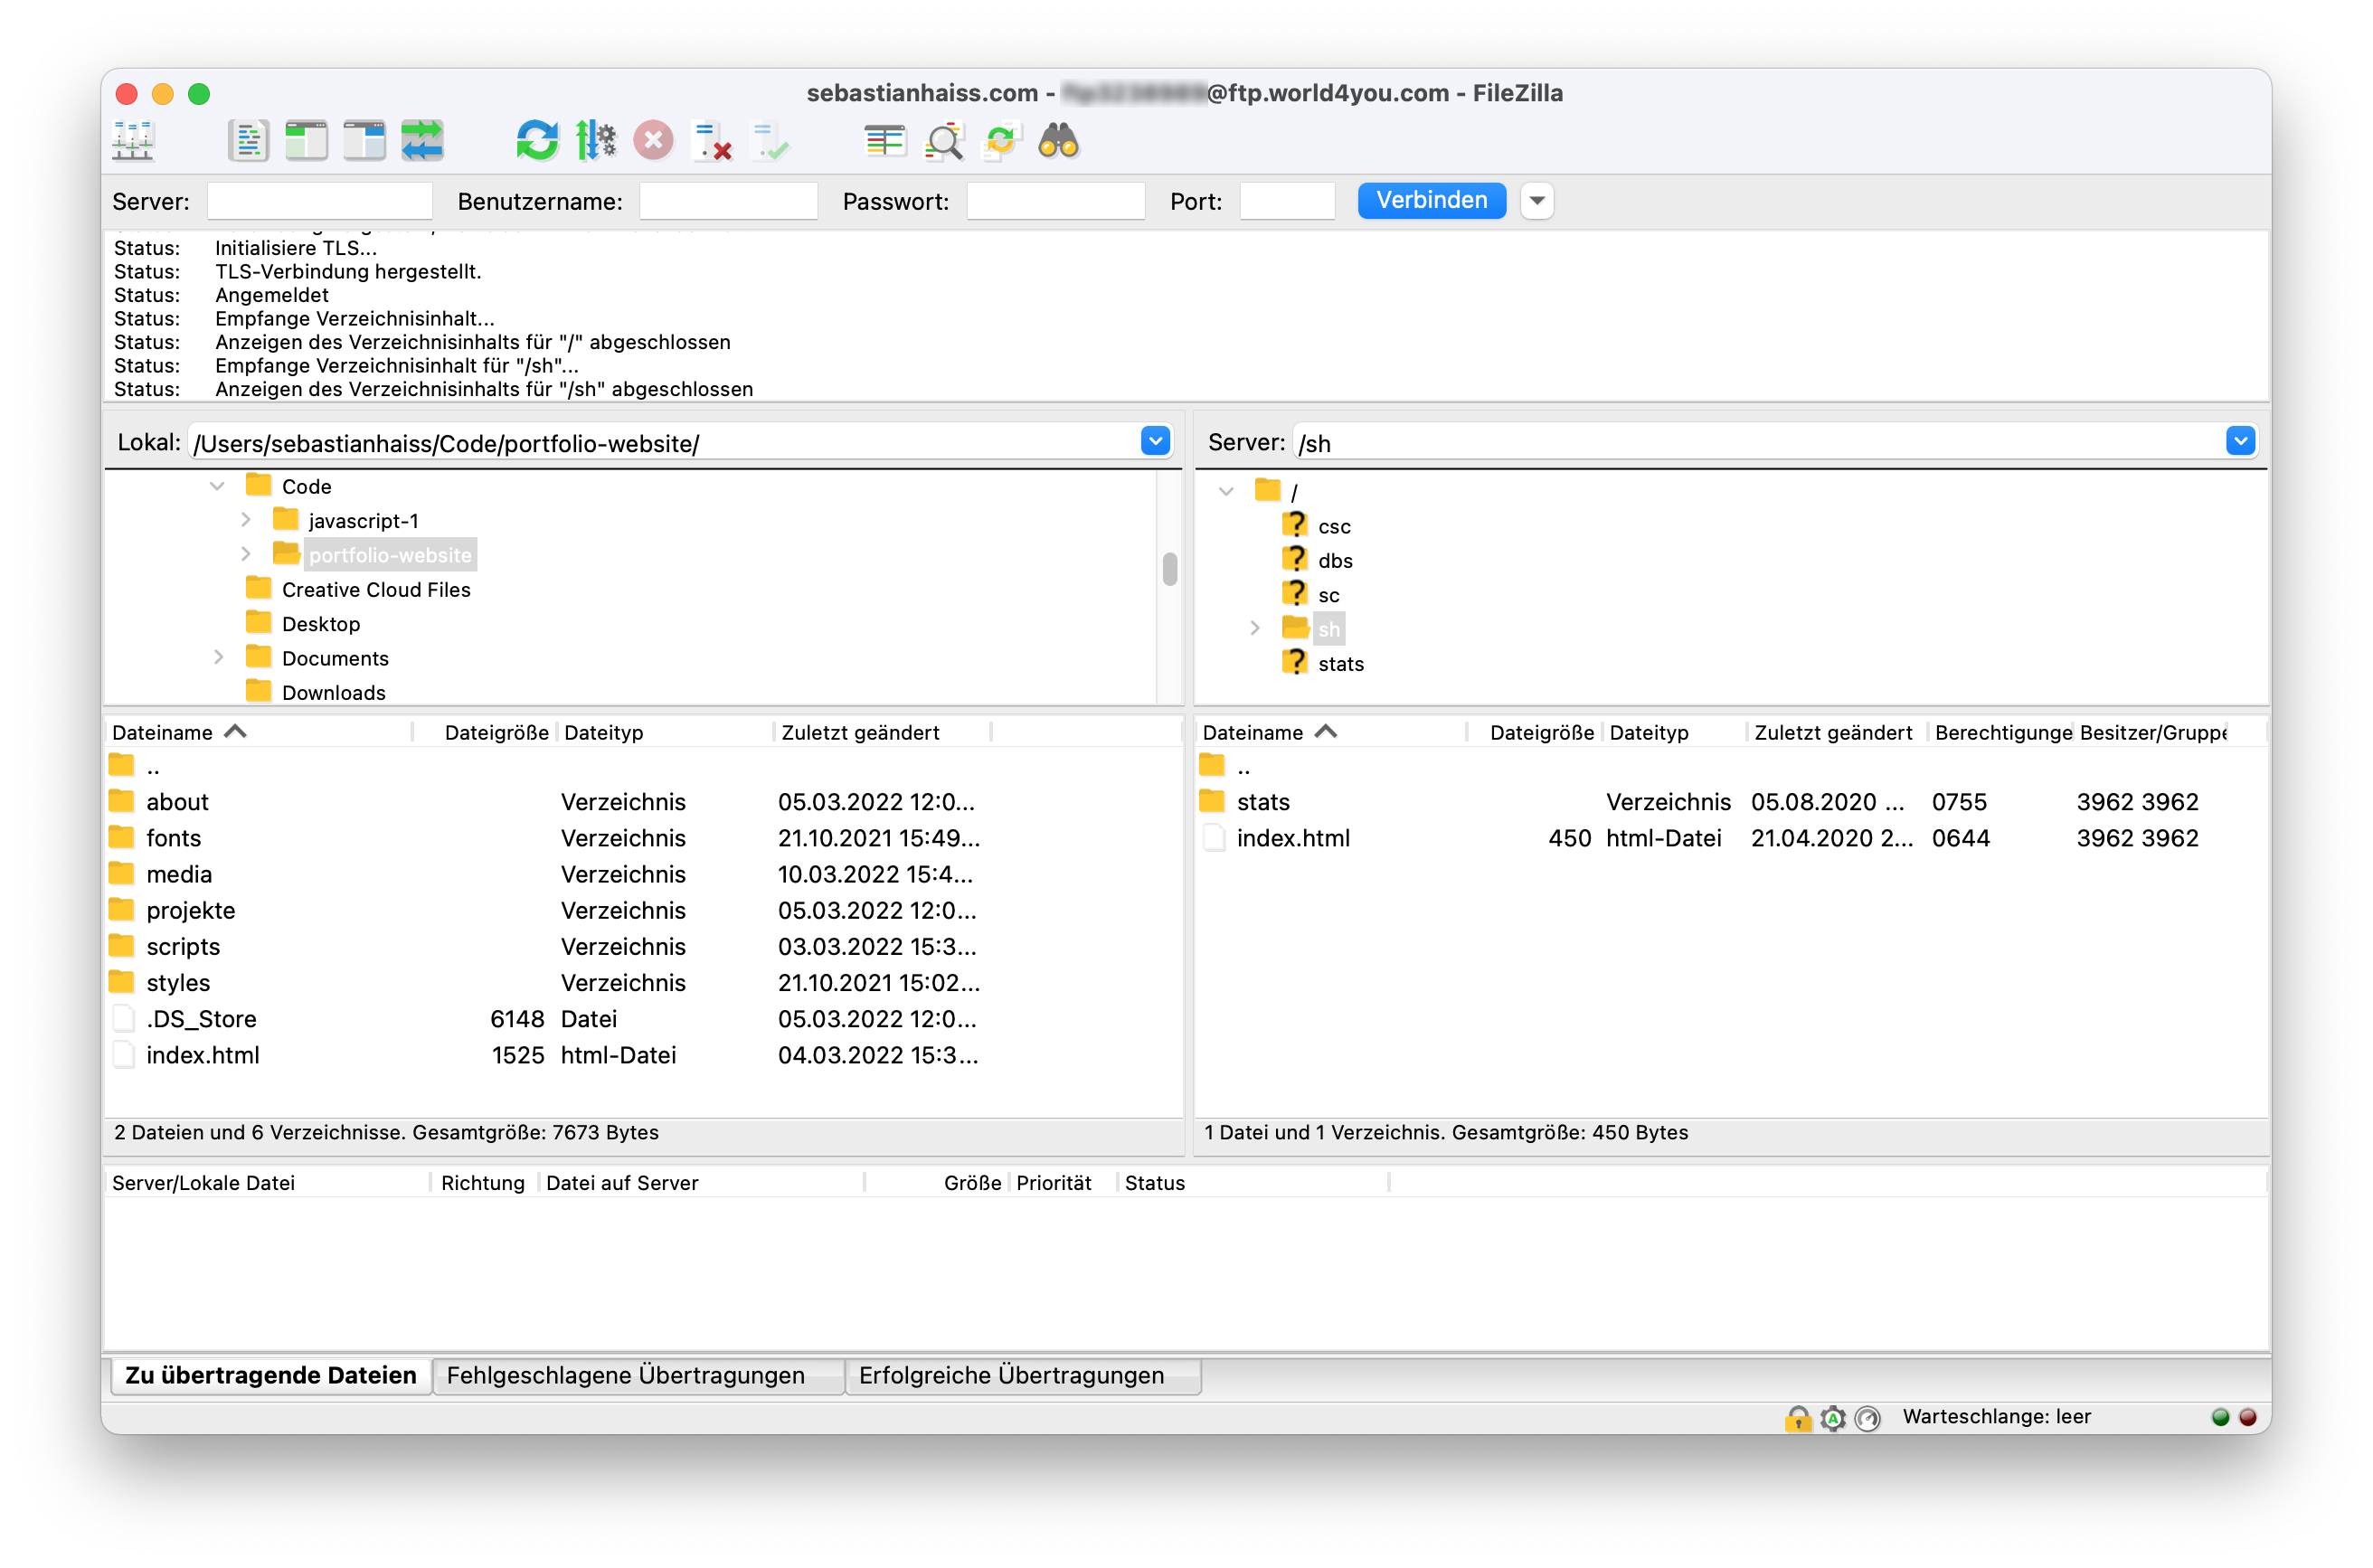This screenshot has height=1568, width=2373.
Task: Sort local list by Dateiname header
Action: [259, 732]
